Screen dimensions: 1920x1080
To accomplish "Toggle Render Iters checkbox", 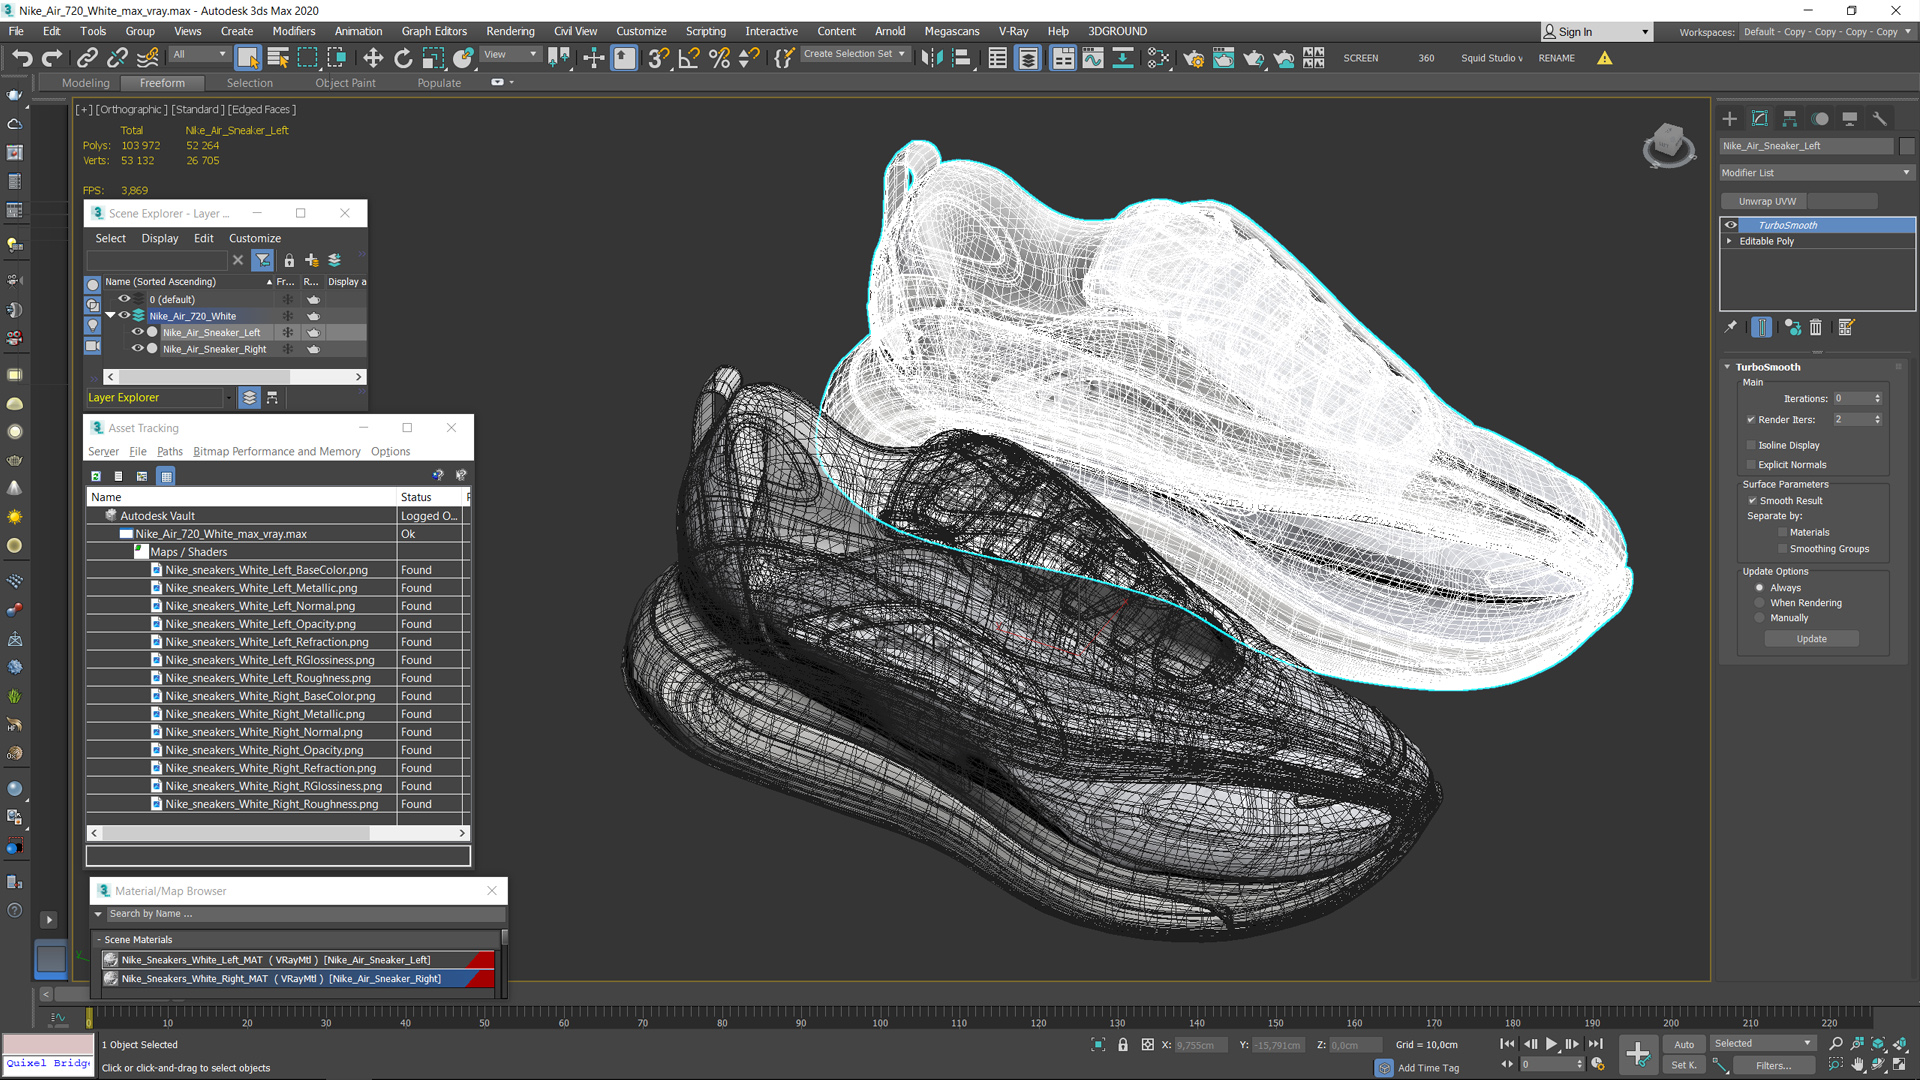I will point(1751,420).
